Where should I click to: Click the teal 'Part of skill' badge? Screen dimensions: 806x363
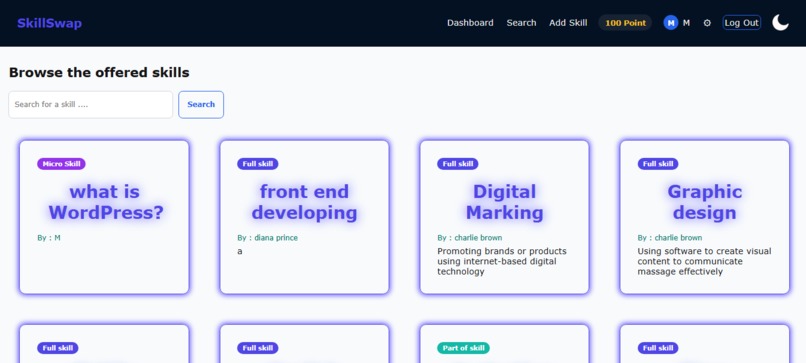(464, 348)
